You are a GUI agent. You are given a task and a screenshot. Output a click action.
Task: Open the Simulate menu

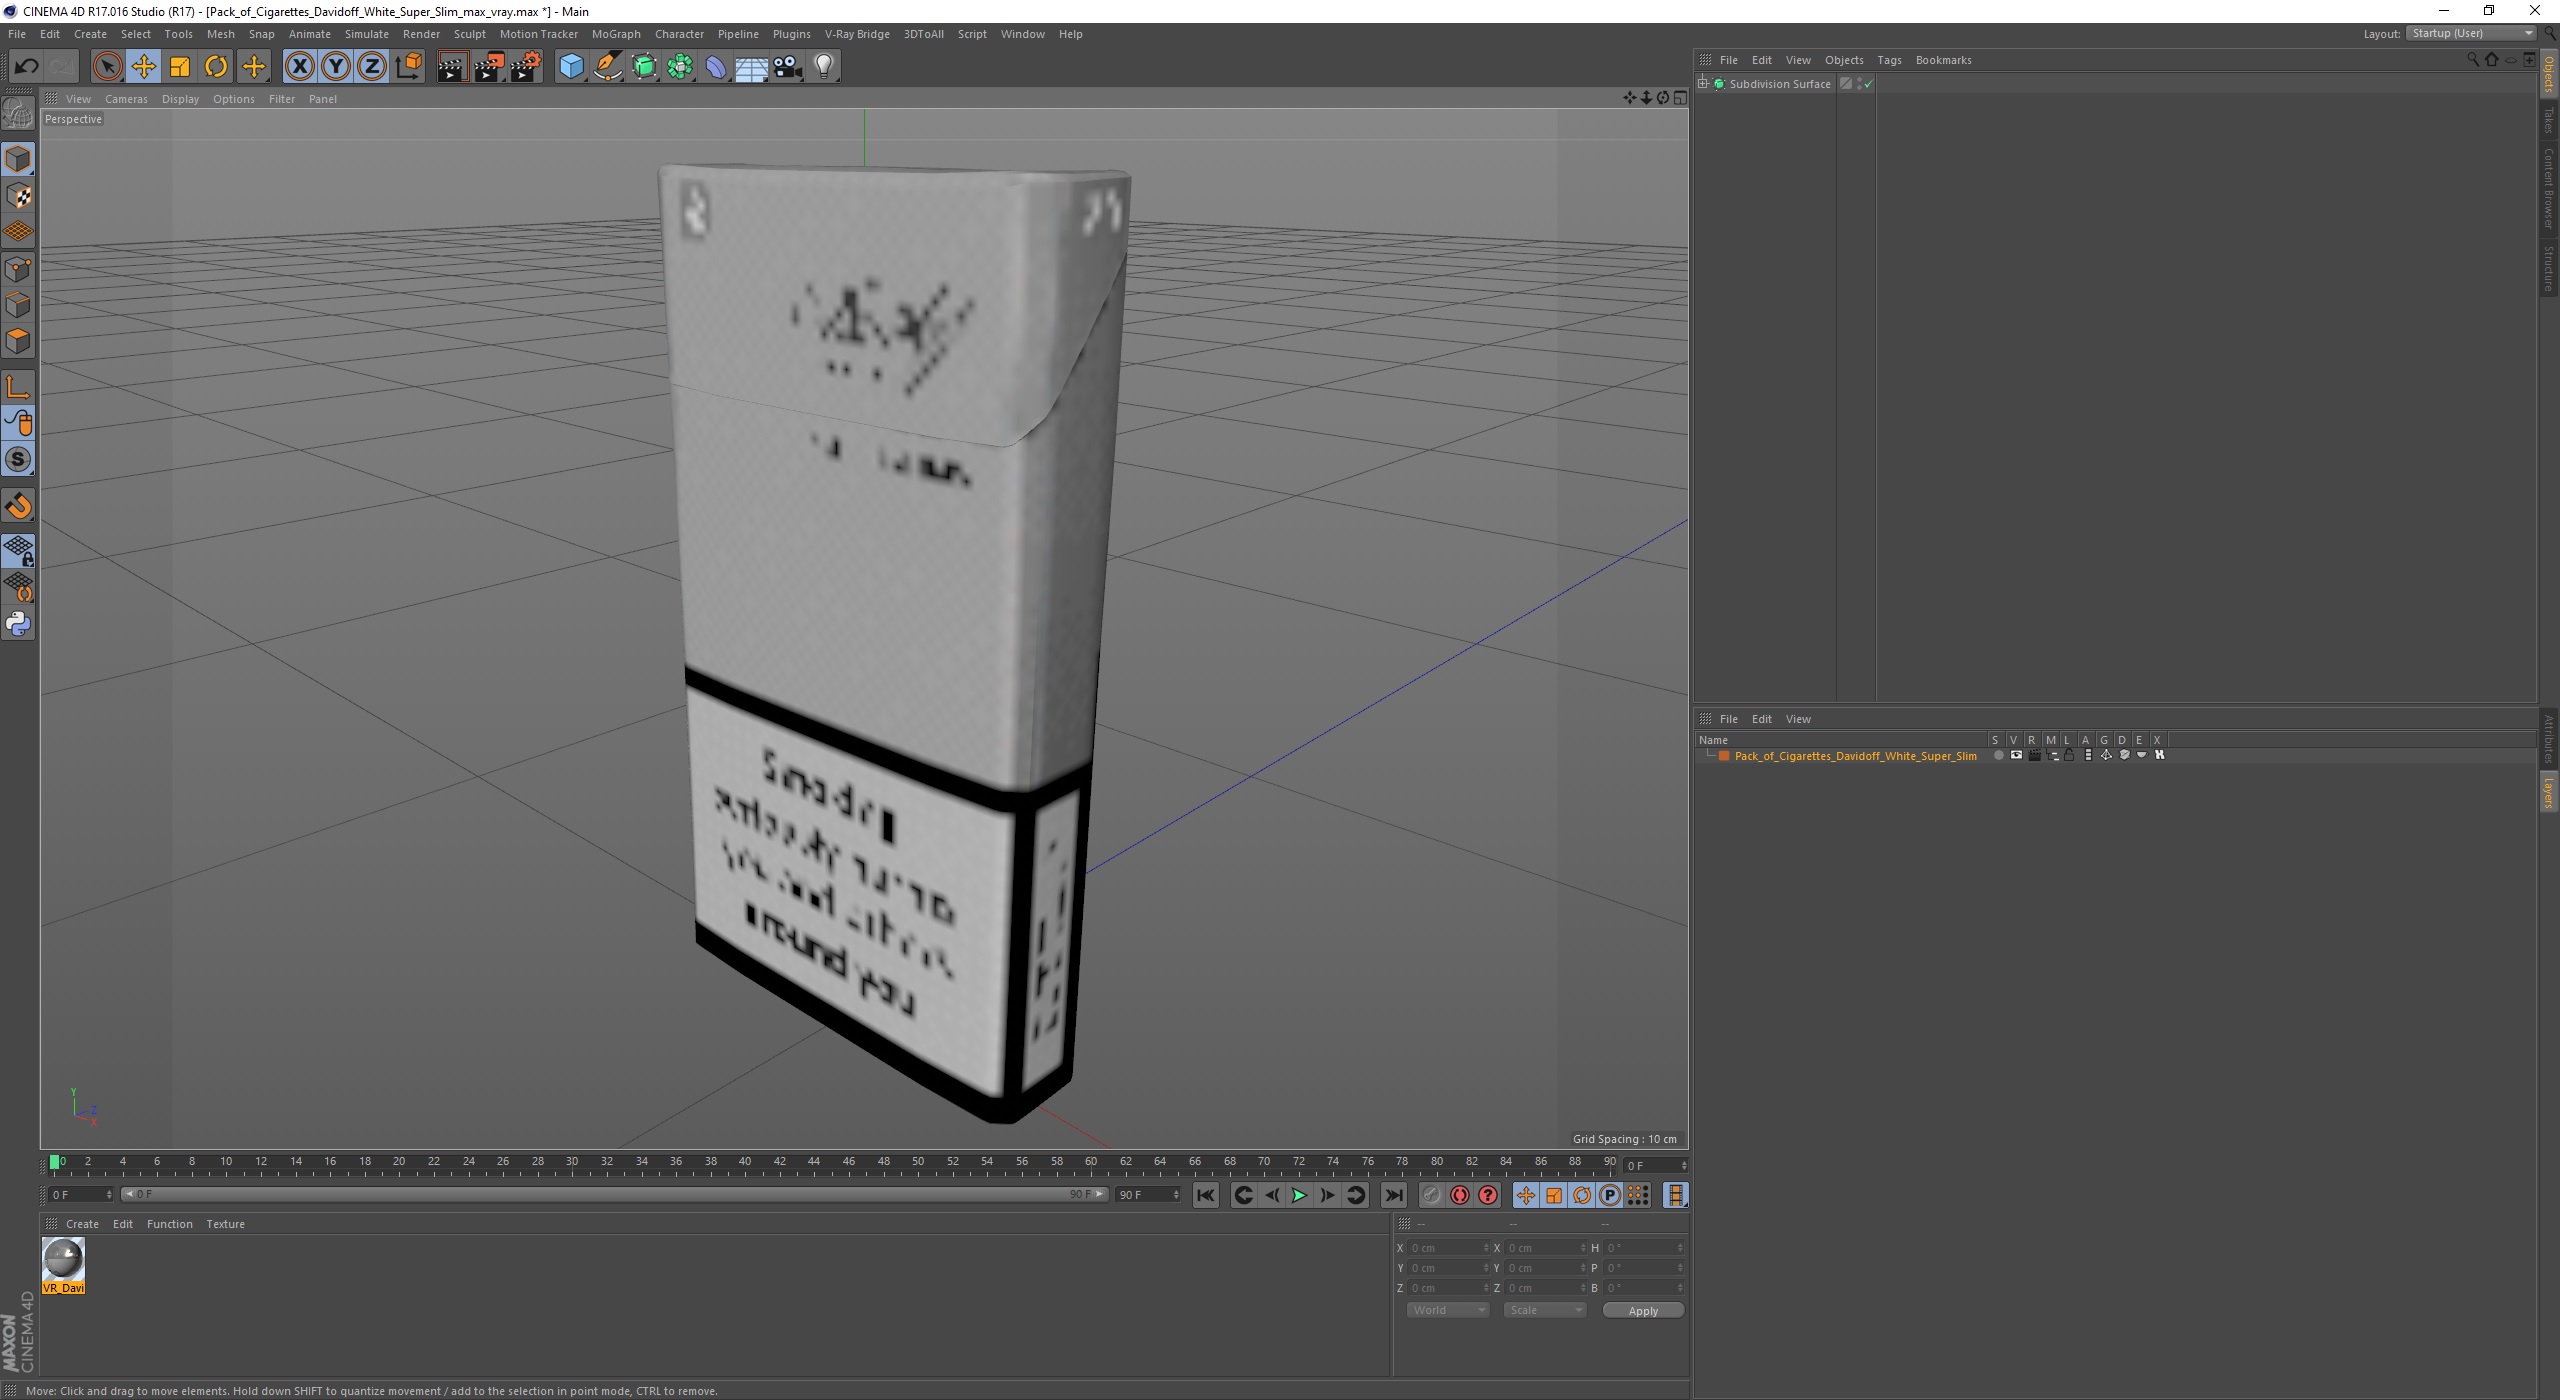[366, 34]
